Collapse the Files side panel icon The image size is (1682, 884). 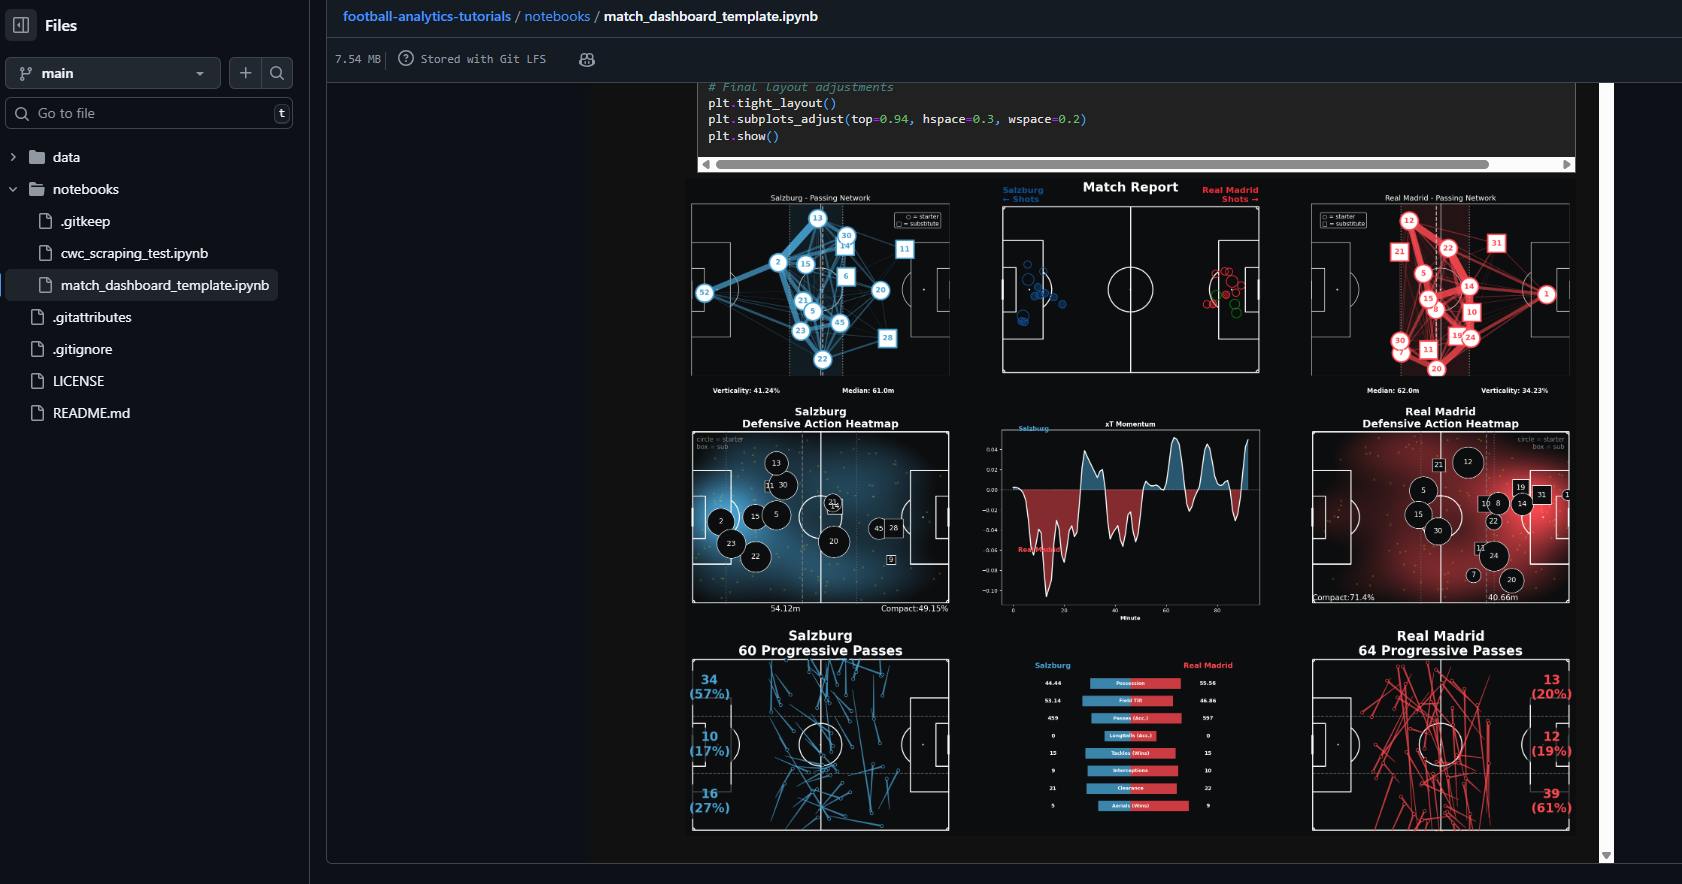click(x=21, y=25)
